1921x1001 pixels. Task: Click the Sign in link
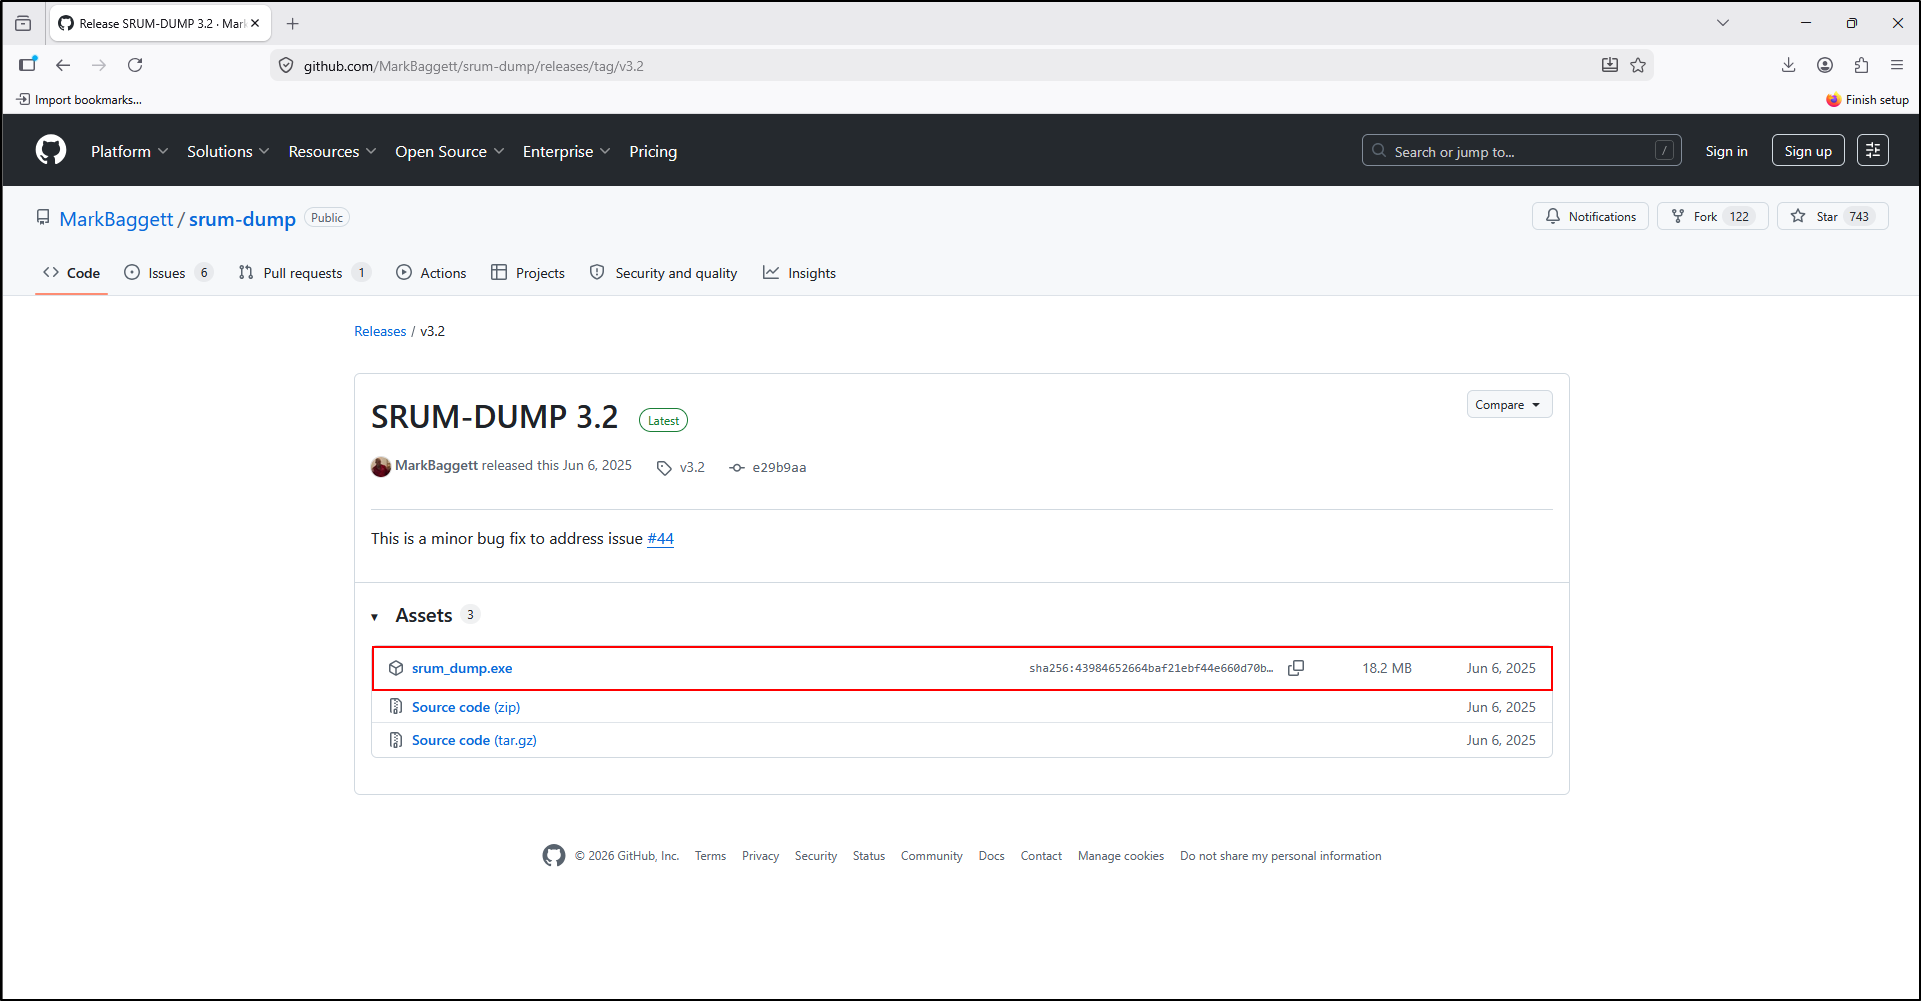tap(1726, 151)
